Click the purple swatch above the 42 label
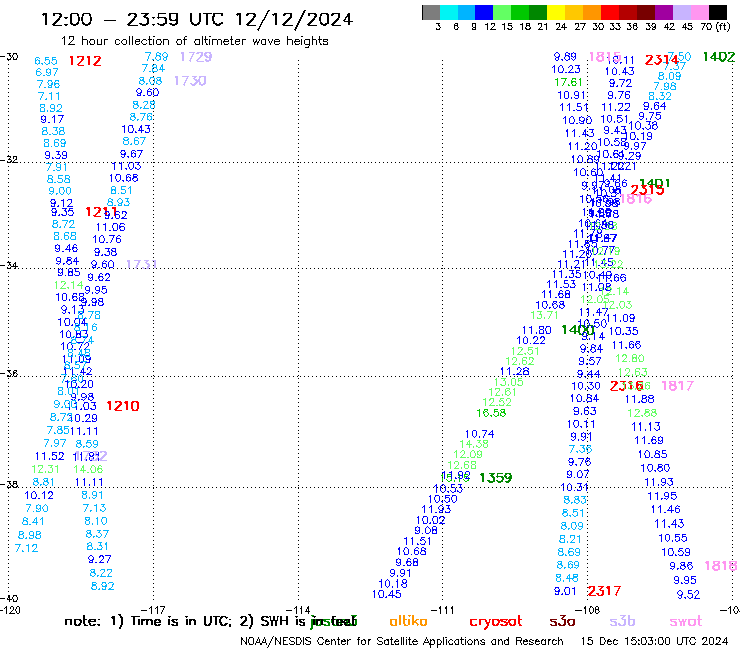 tap(664, 12)
